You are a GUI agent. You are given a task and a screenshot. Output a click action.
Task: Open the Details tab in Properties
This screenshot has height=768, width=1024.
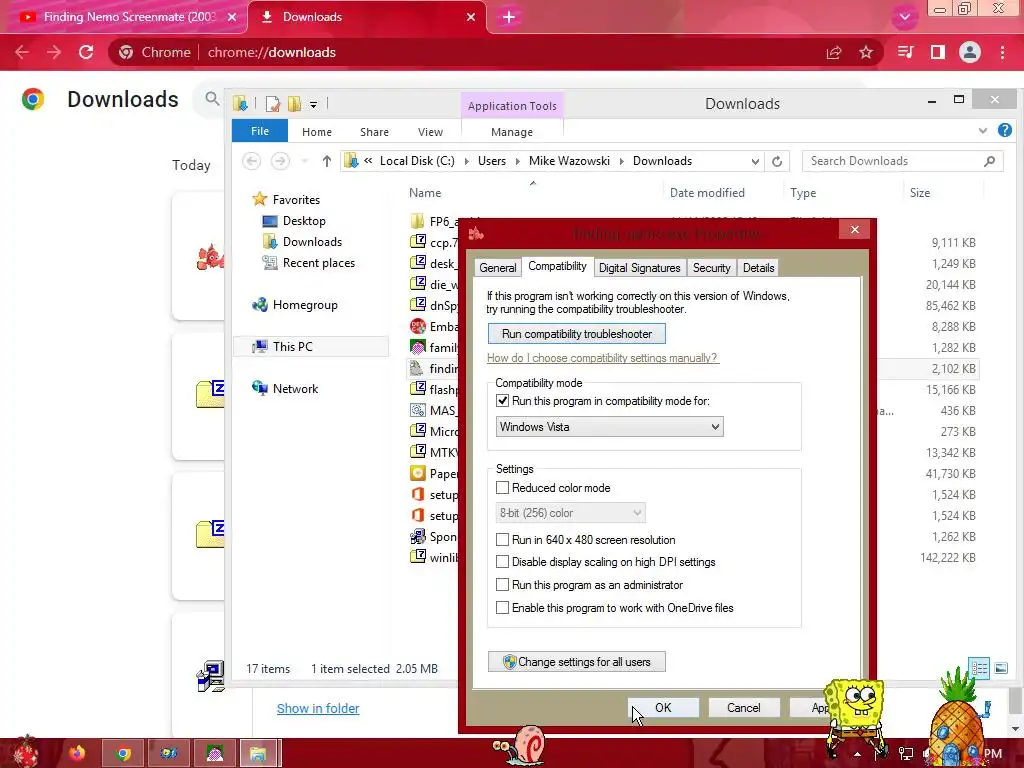[758, 268]
